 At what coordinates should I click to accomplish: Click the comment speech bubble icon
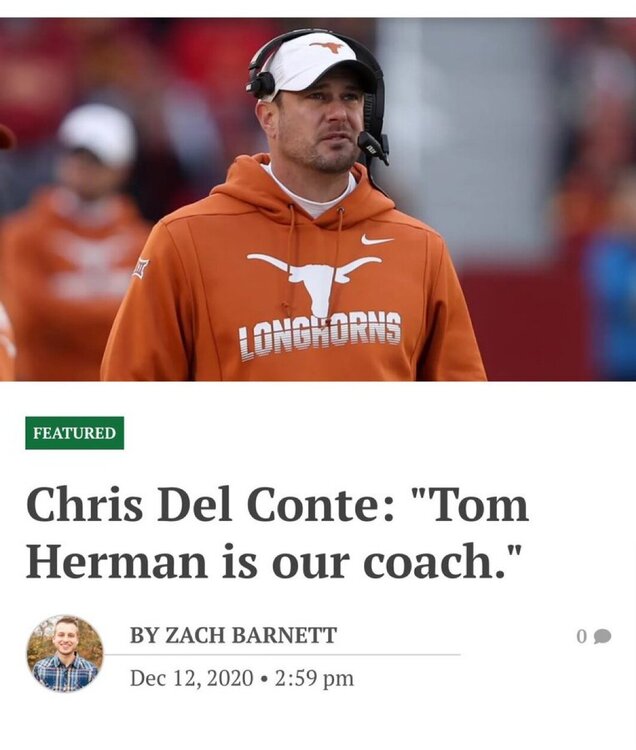(x=602, y=637)
